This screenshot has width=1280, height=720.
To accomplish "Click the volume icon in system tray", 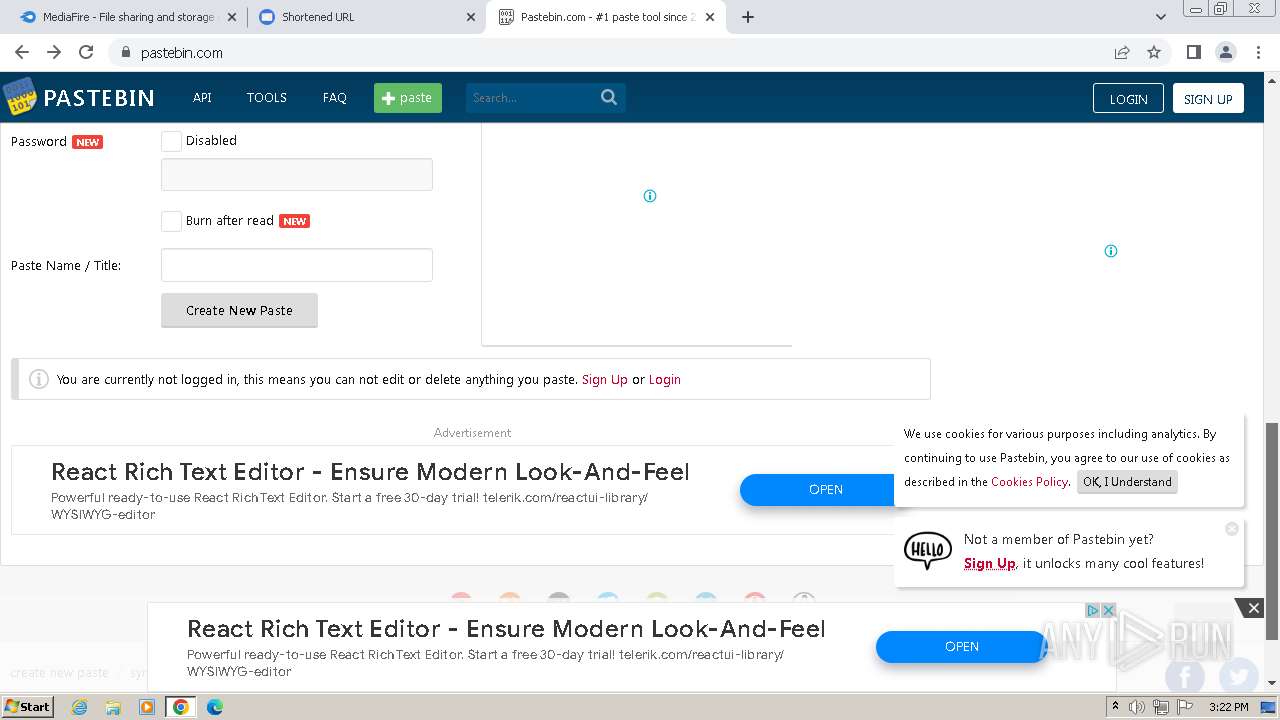I will click(1137, 707).
